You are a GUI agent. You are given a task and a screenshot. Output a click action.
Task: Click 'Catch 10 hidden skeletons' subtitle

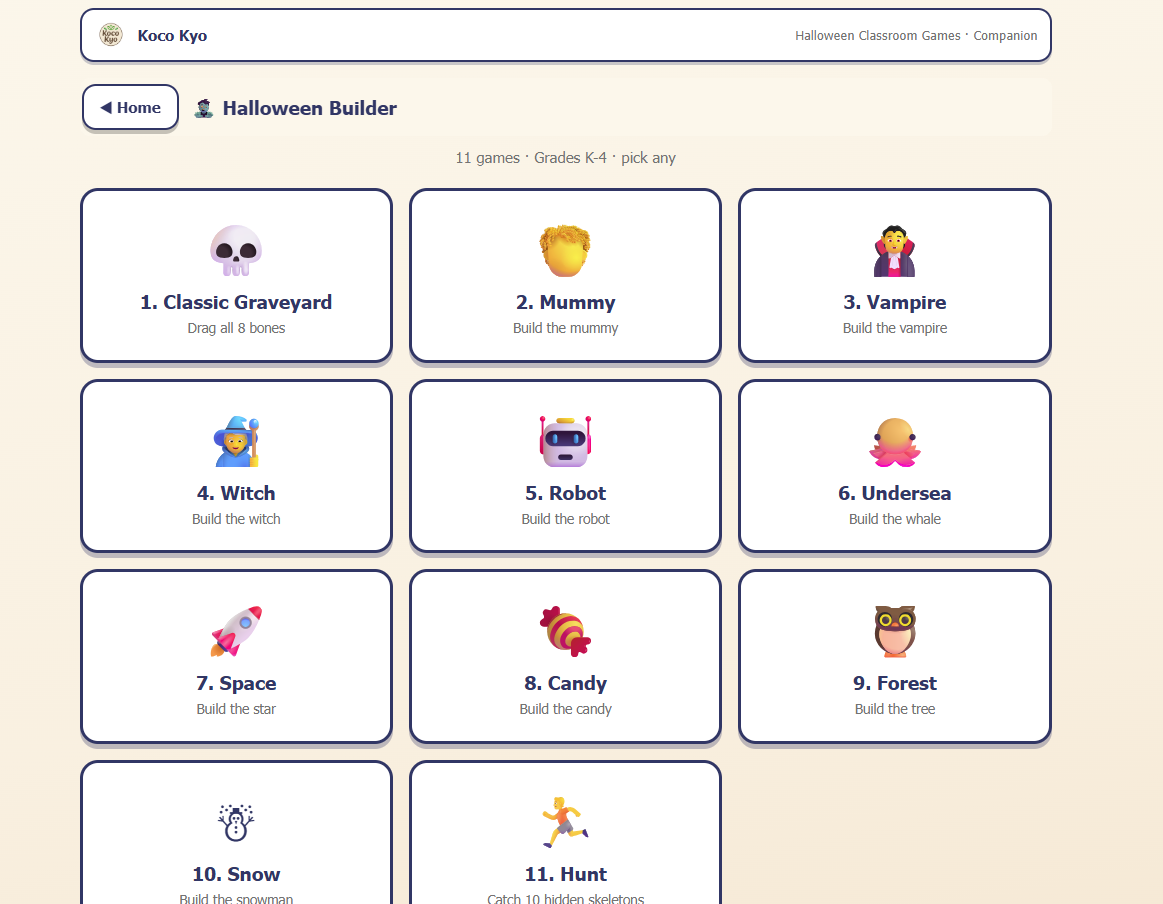click(x=565, y=898)
